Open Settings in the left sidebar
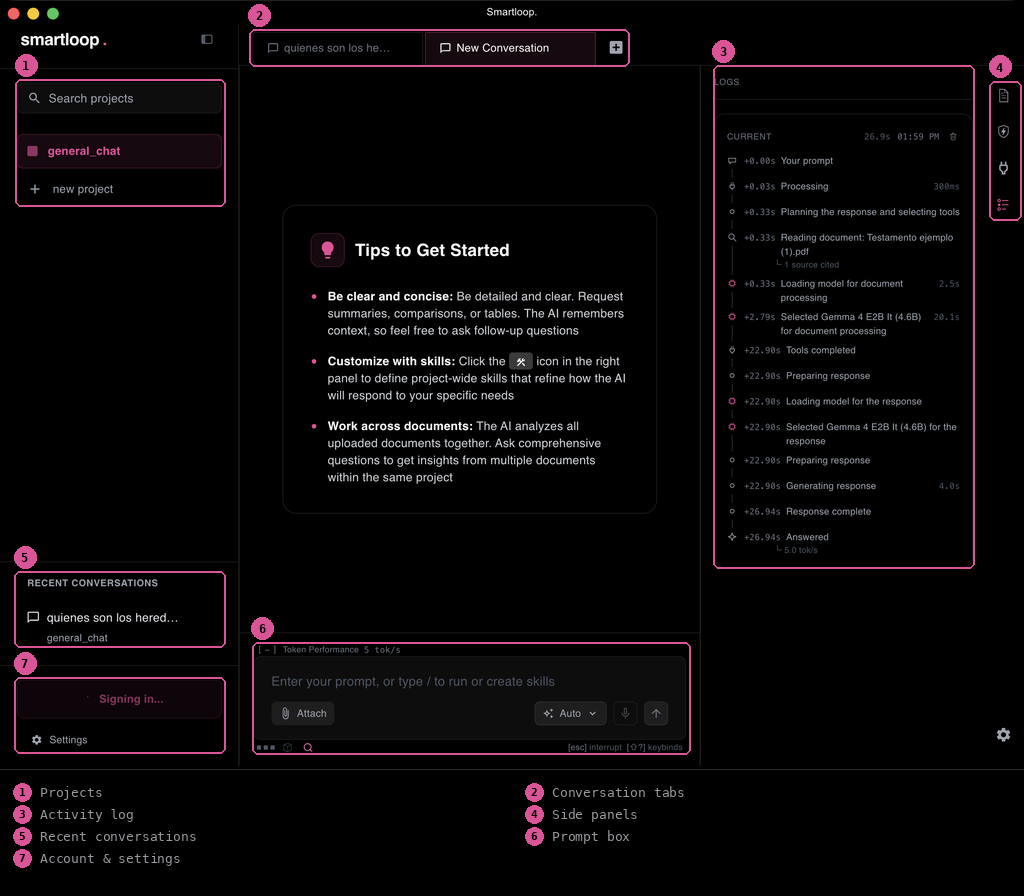Image resolution: width=1024 pixels, height=896 pixels. 59,740
